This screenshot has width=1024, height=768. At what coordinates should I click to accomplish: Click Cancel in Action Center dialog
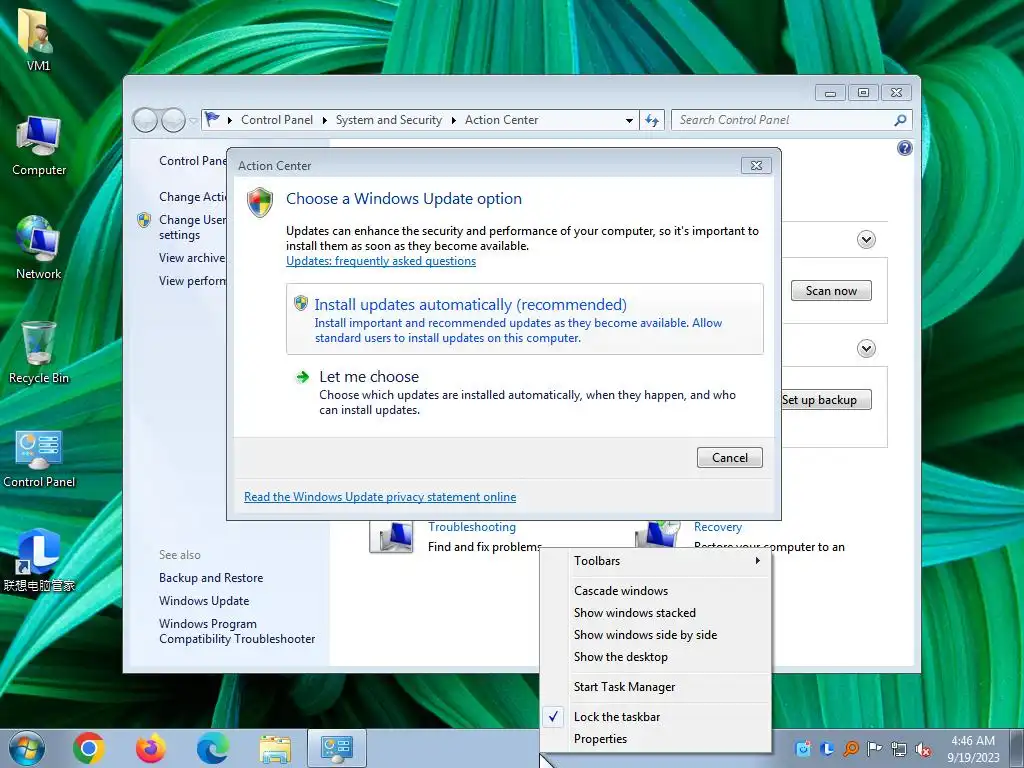(729, 458)
